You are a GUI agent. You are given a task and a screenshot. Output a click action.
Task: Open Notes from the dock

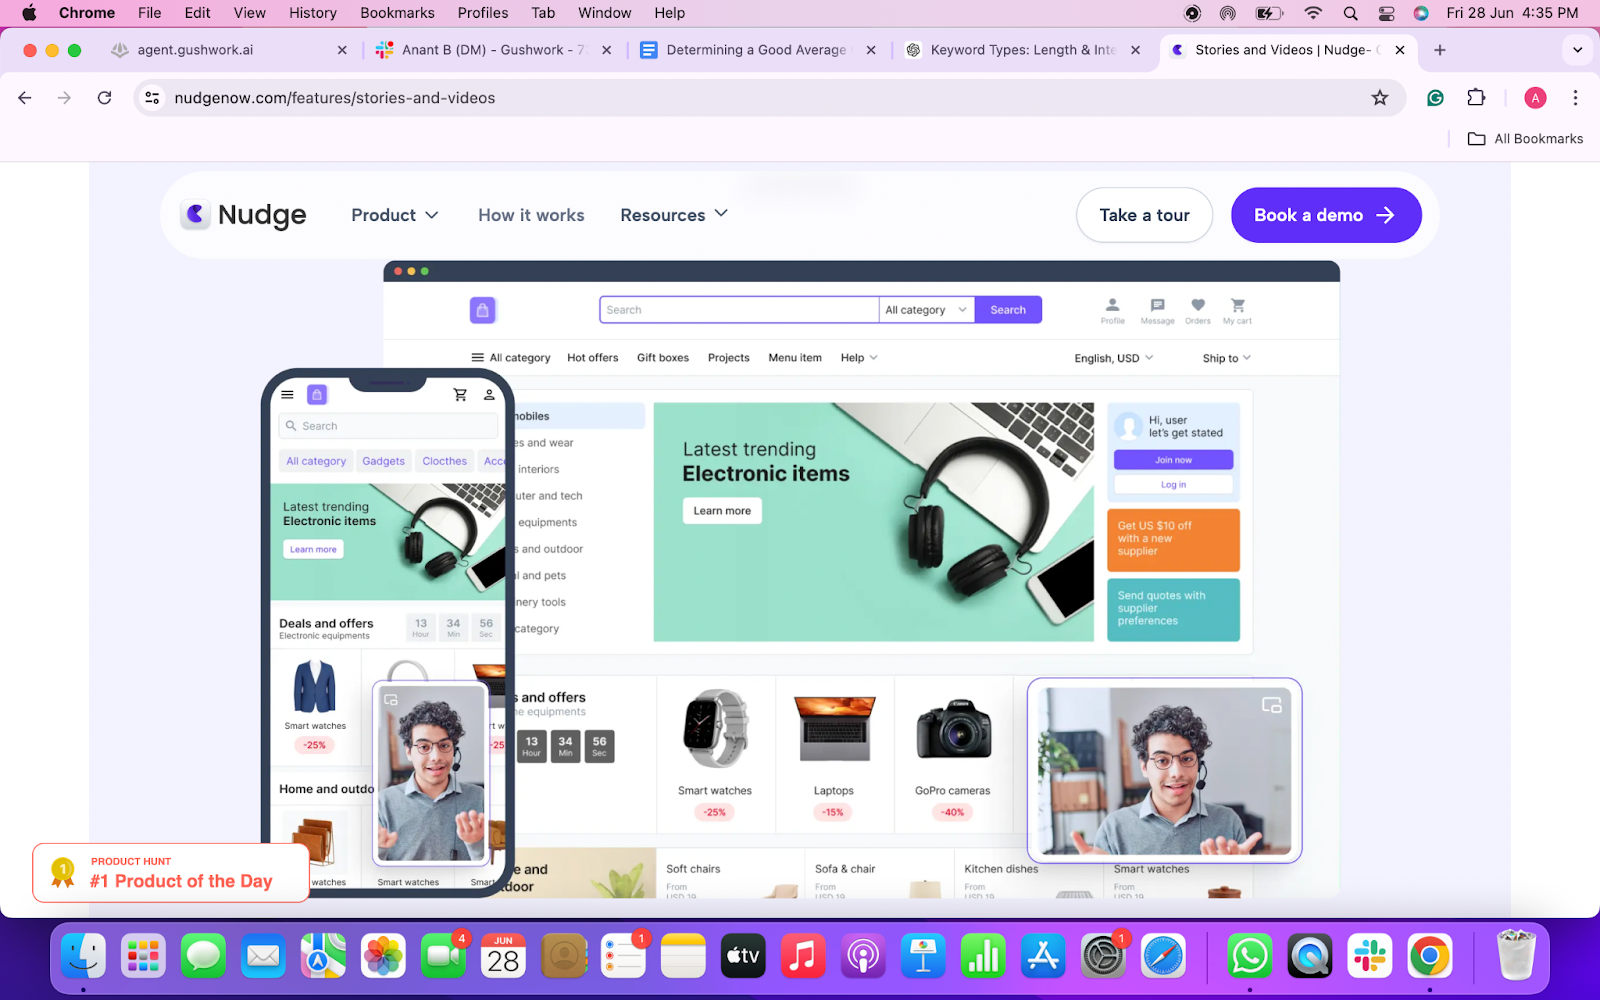coord(684,957)
